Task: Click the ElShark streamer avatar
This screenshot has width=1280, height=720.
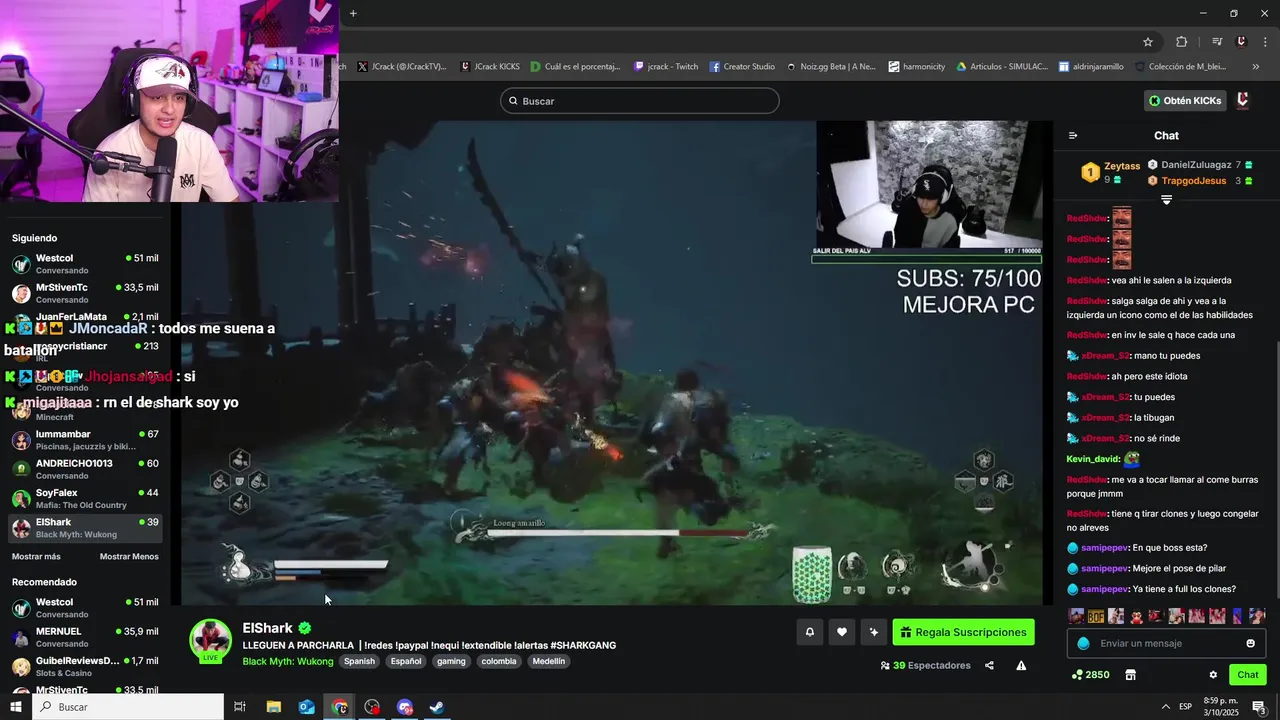Action: 211,640
